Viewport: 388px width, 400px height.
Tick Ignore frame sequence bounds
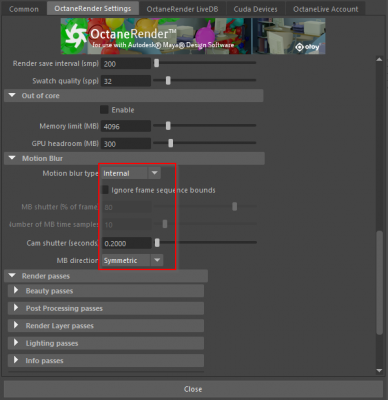[x=105, y=190]
